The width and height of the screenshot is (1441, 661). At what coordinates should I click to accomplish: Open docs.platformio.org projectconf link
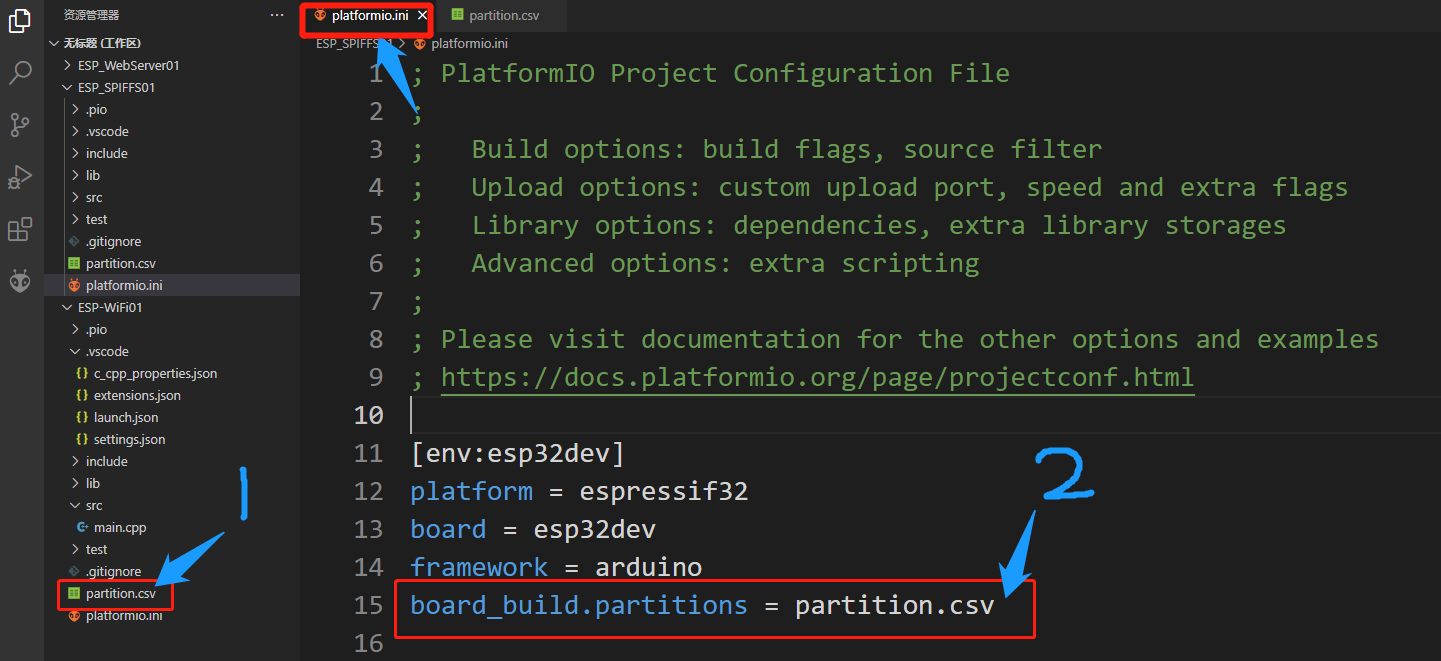point(817,377)
